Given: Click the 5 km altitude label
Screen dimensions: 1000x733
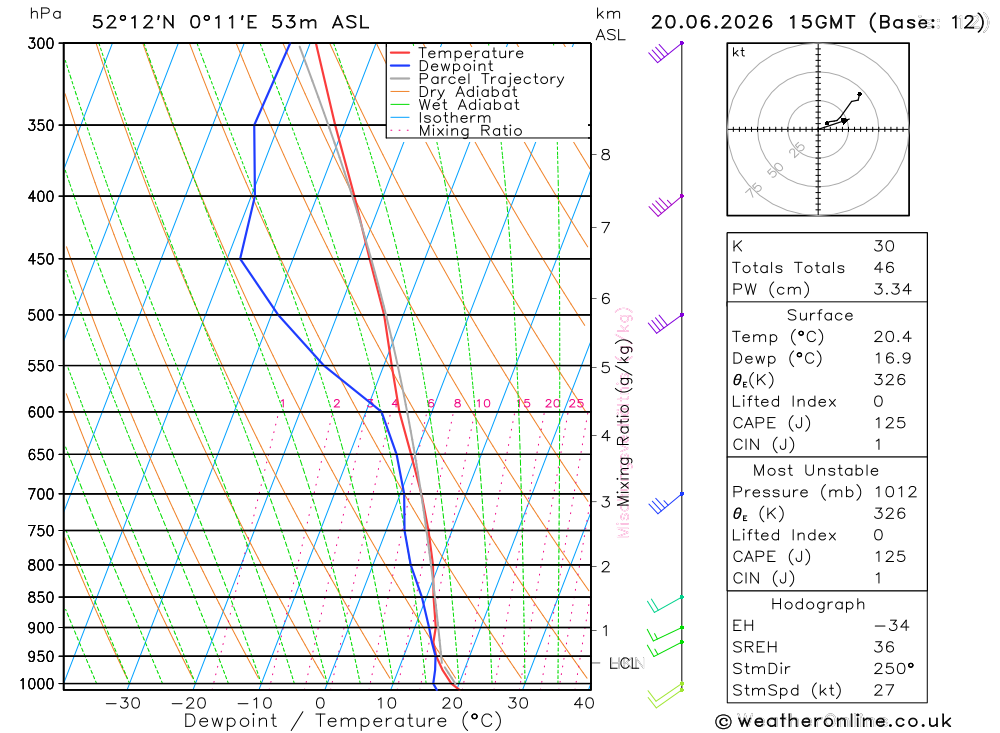Looking at the screenshot, I should click(x=605, y=367).
